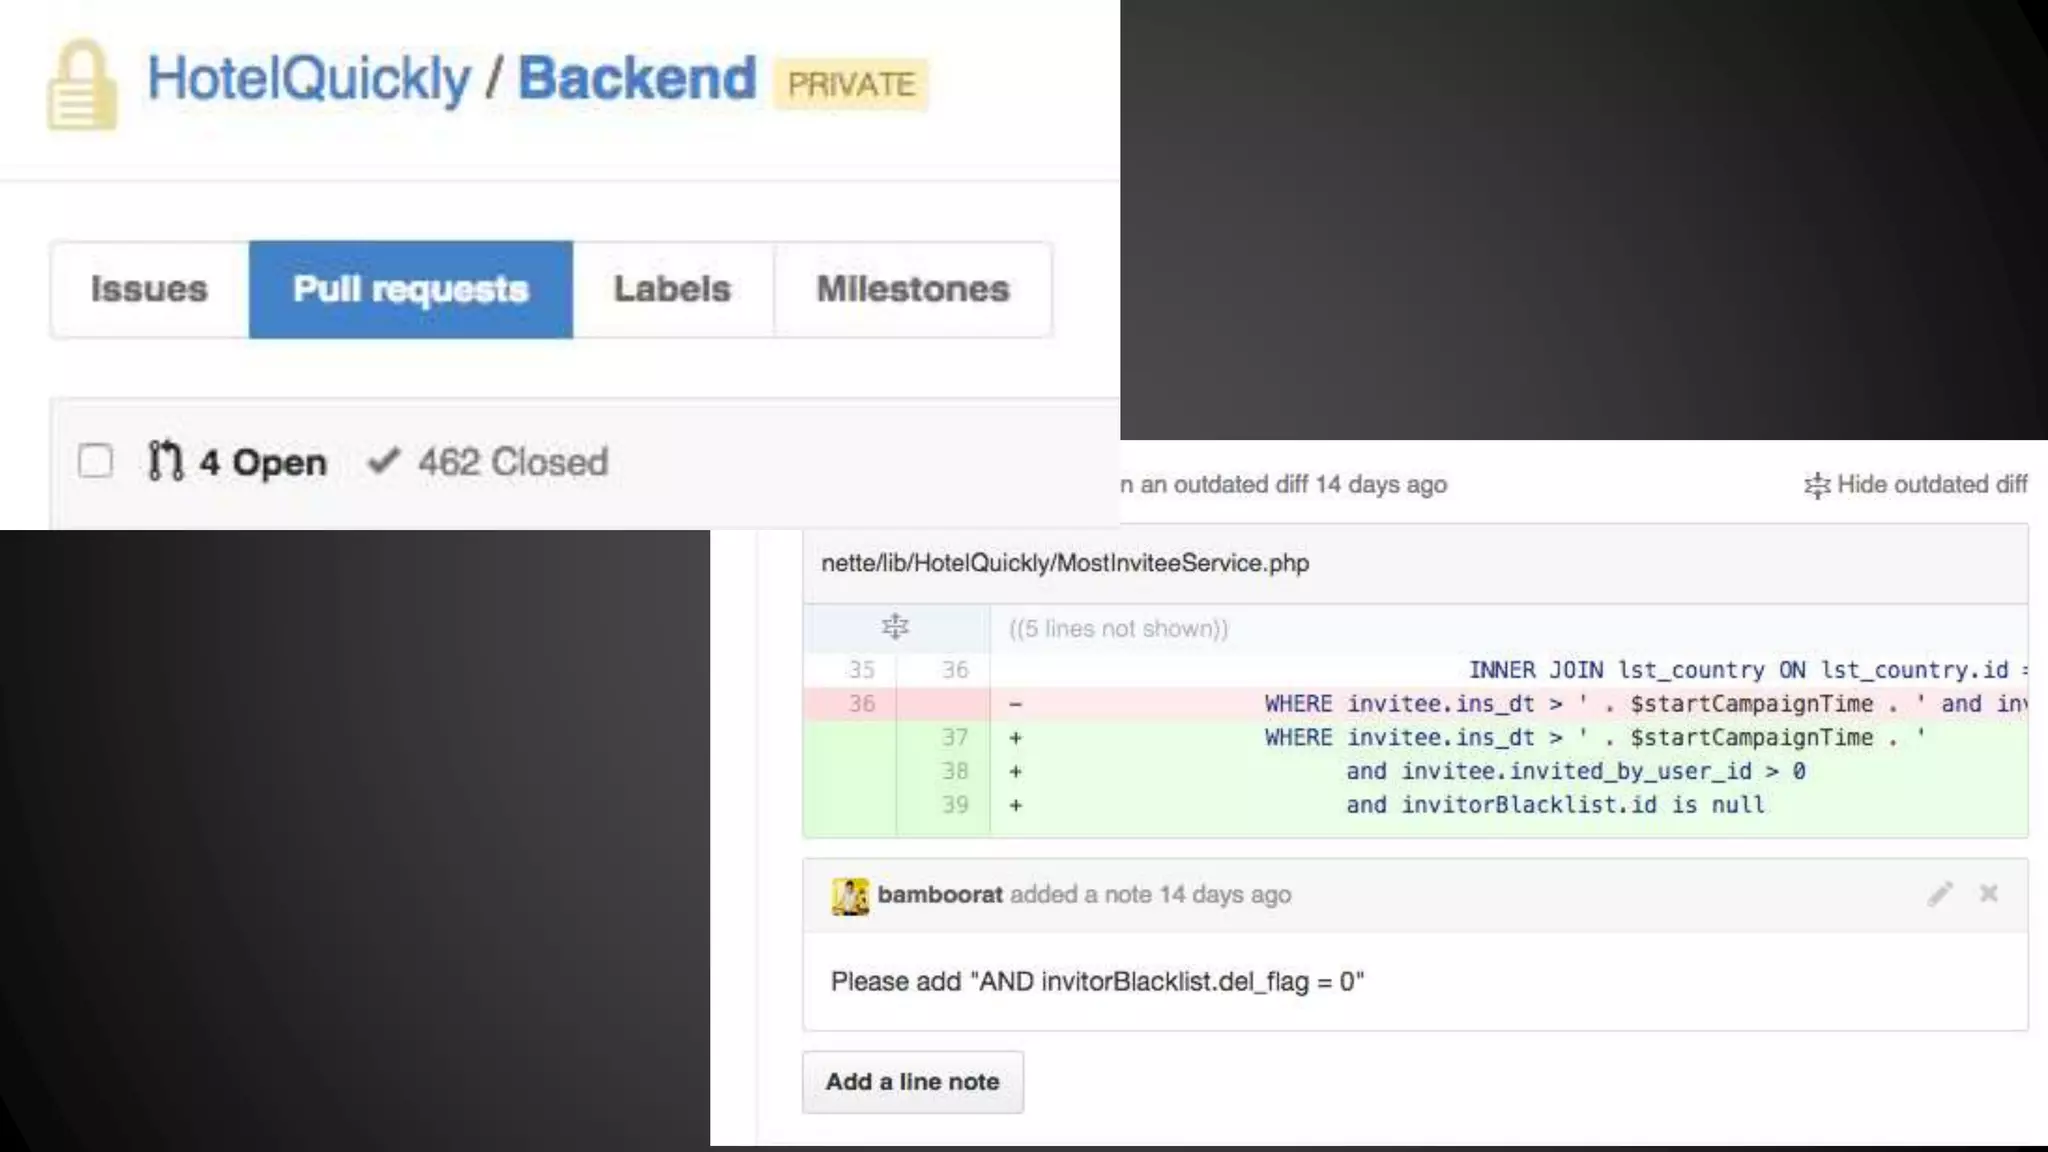Open the HotelQuickly organization link
The width and height of the screenshot is (2048, 1152).
tap(309, 79)
